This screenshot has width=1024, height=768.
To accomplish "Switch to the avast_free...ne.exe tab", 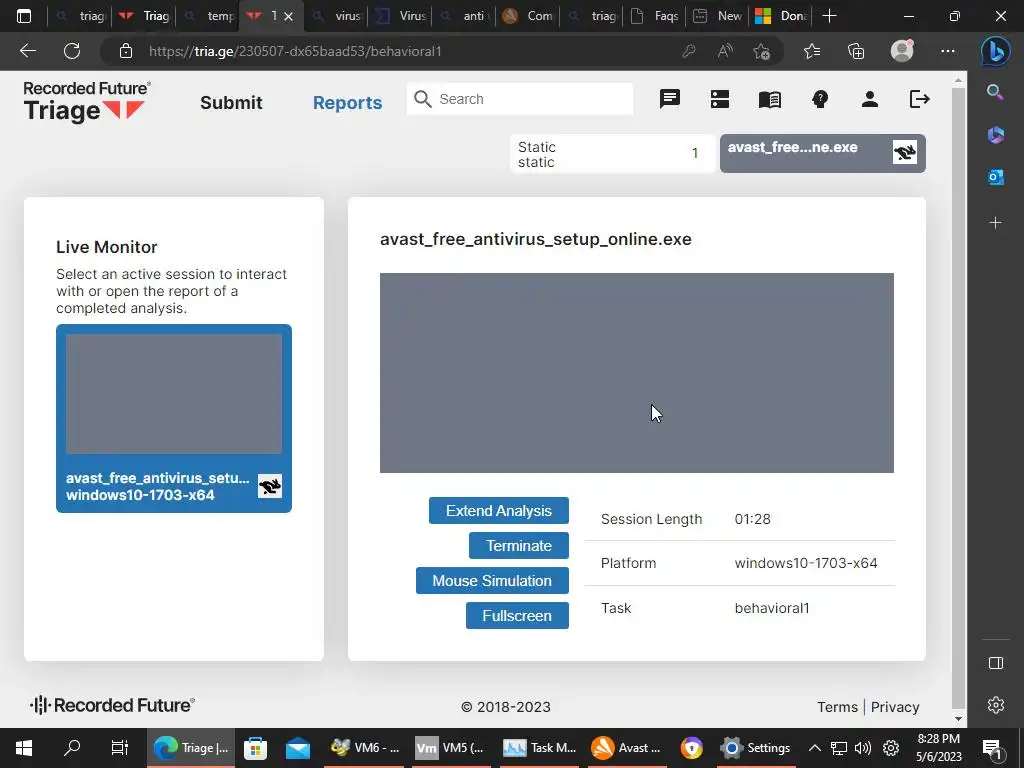I will point(822,153).
